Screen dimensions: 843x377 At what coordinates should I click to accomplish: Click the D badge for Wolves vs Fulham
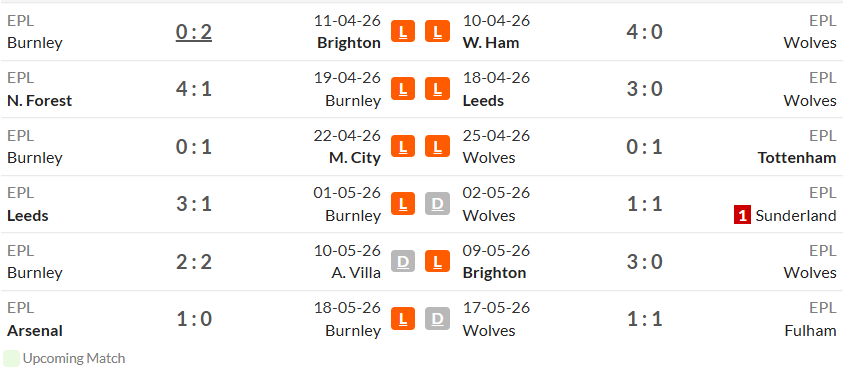[437, 319]
